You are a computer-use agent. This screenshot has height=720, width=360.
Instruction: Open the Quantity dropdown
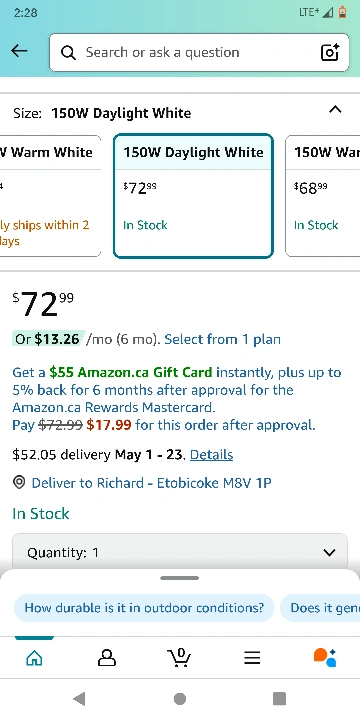[180, 551]
